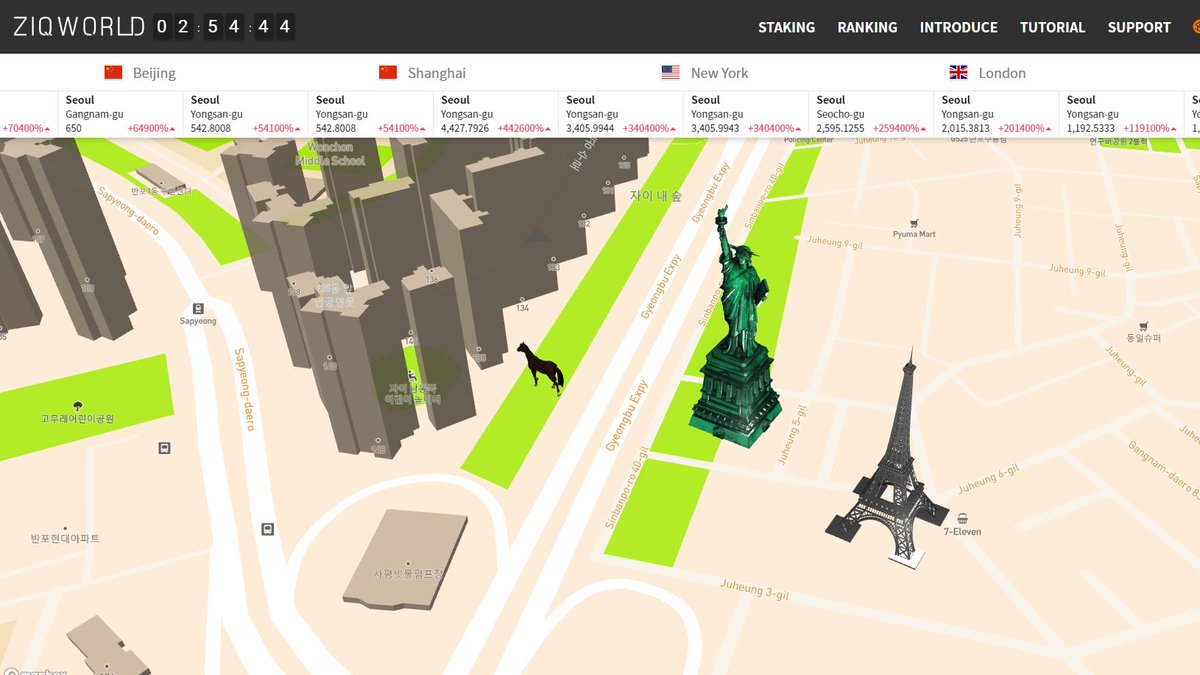The width and height of the screenshot is (1200, 675).
Task: Open the Seoul Gangnam-gu 650 ticker card
Action: click(120, 114)
